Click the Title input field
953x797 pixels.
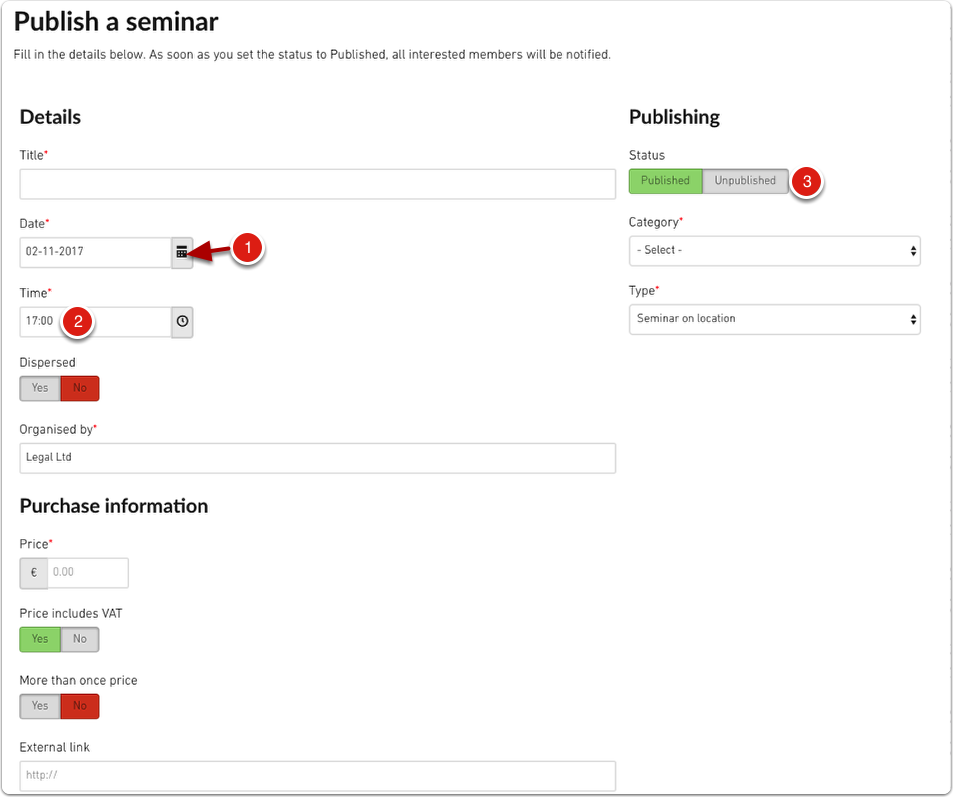[x=317, y=184]
